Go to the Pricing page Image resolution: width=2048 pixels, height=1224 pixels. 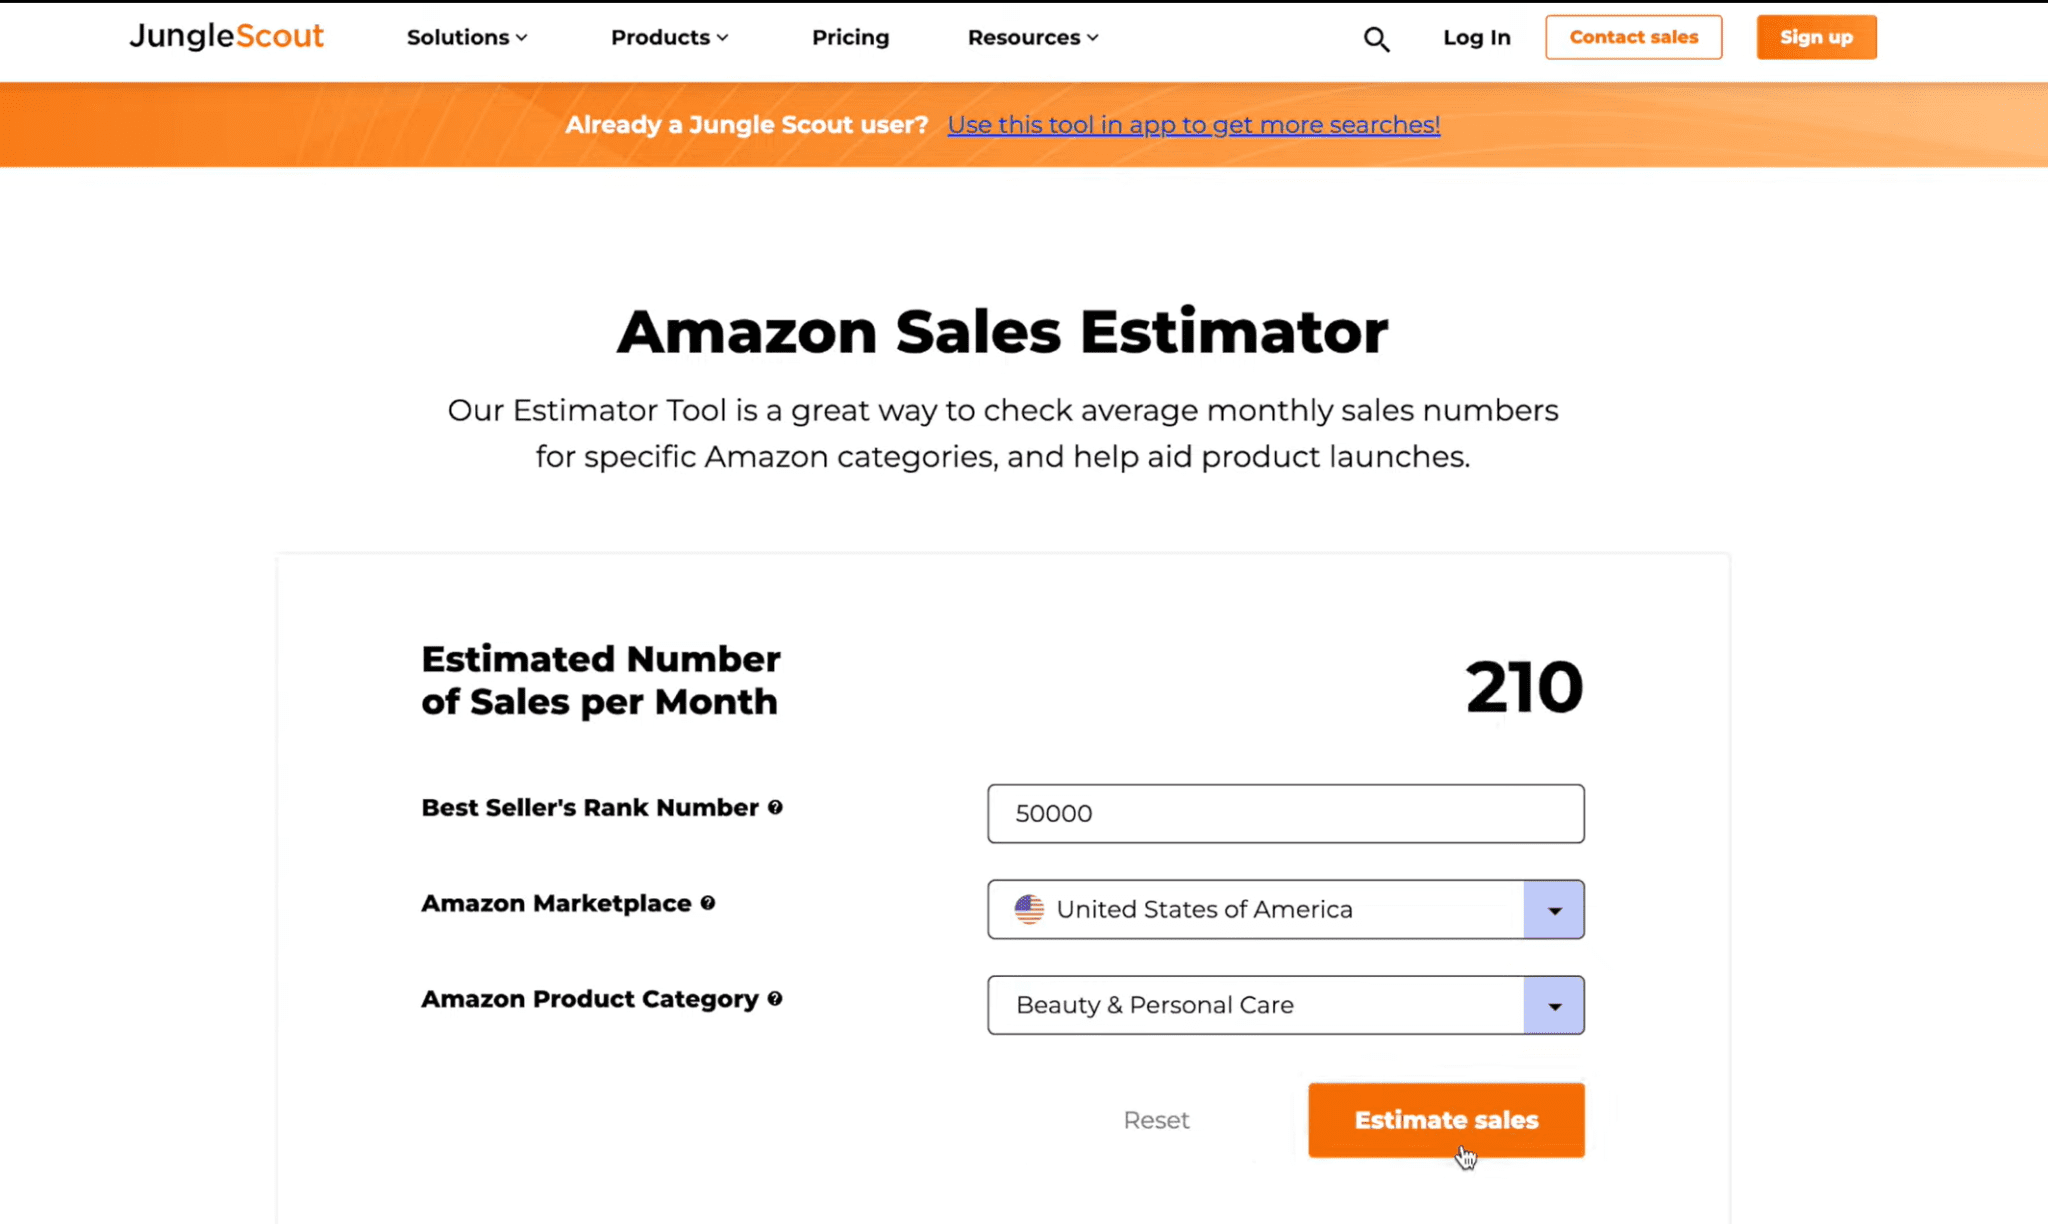click(x=850, y=37)
